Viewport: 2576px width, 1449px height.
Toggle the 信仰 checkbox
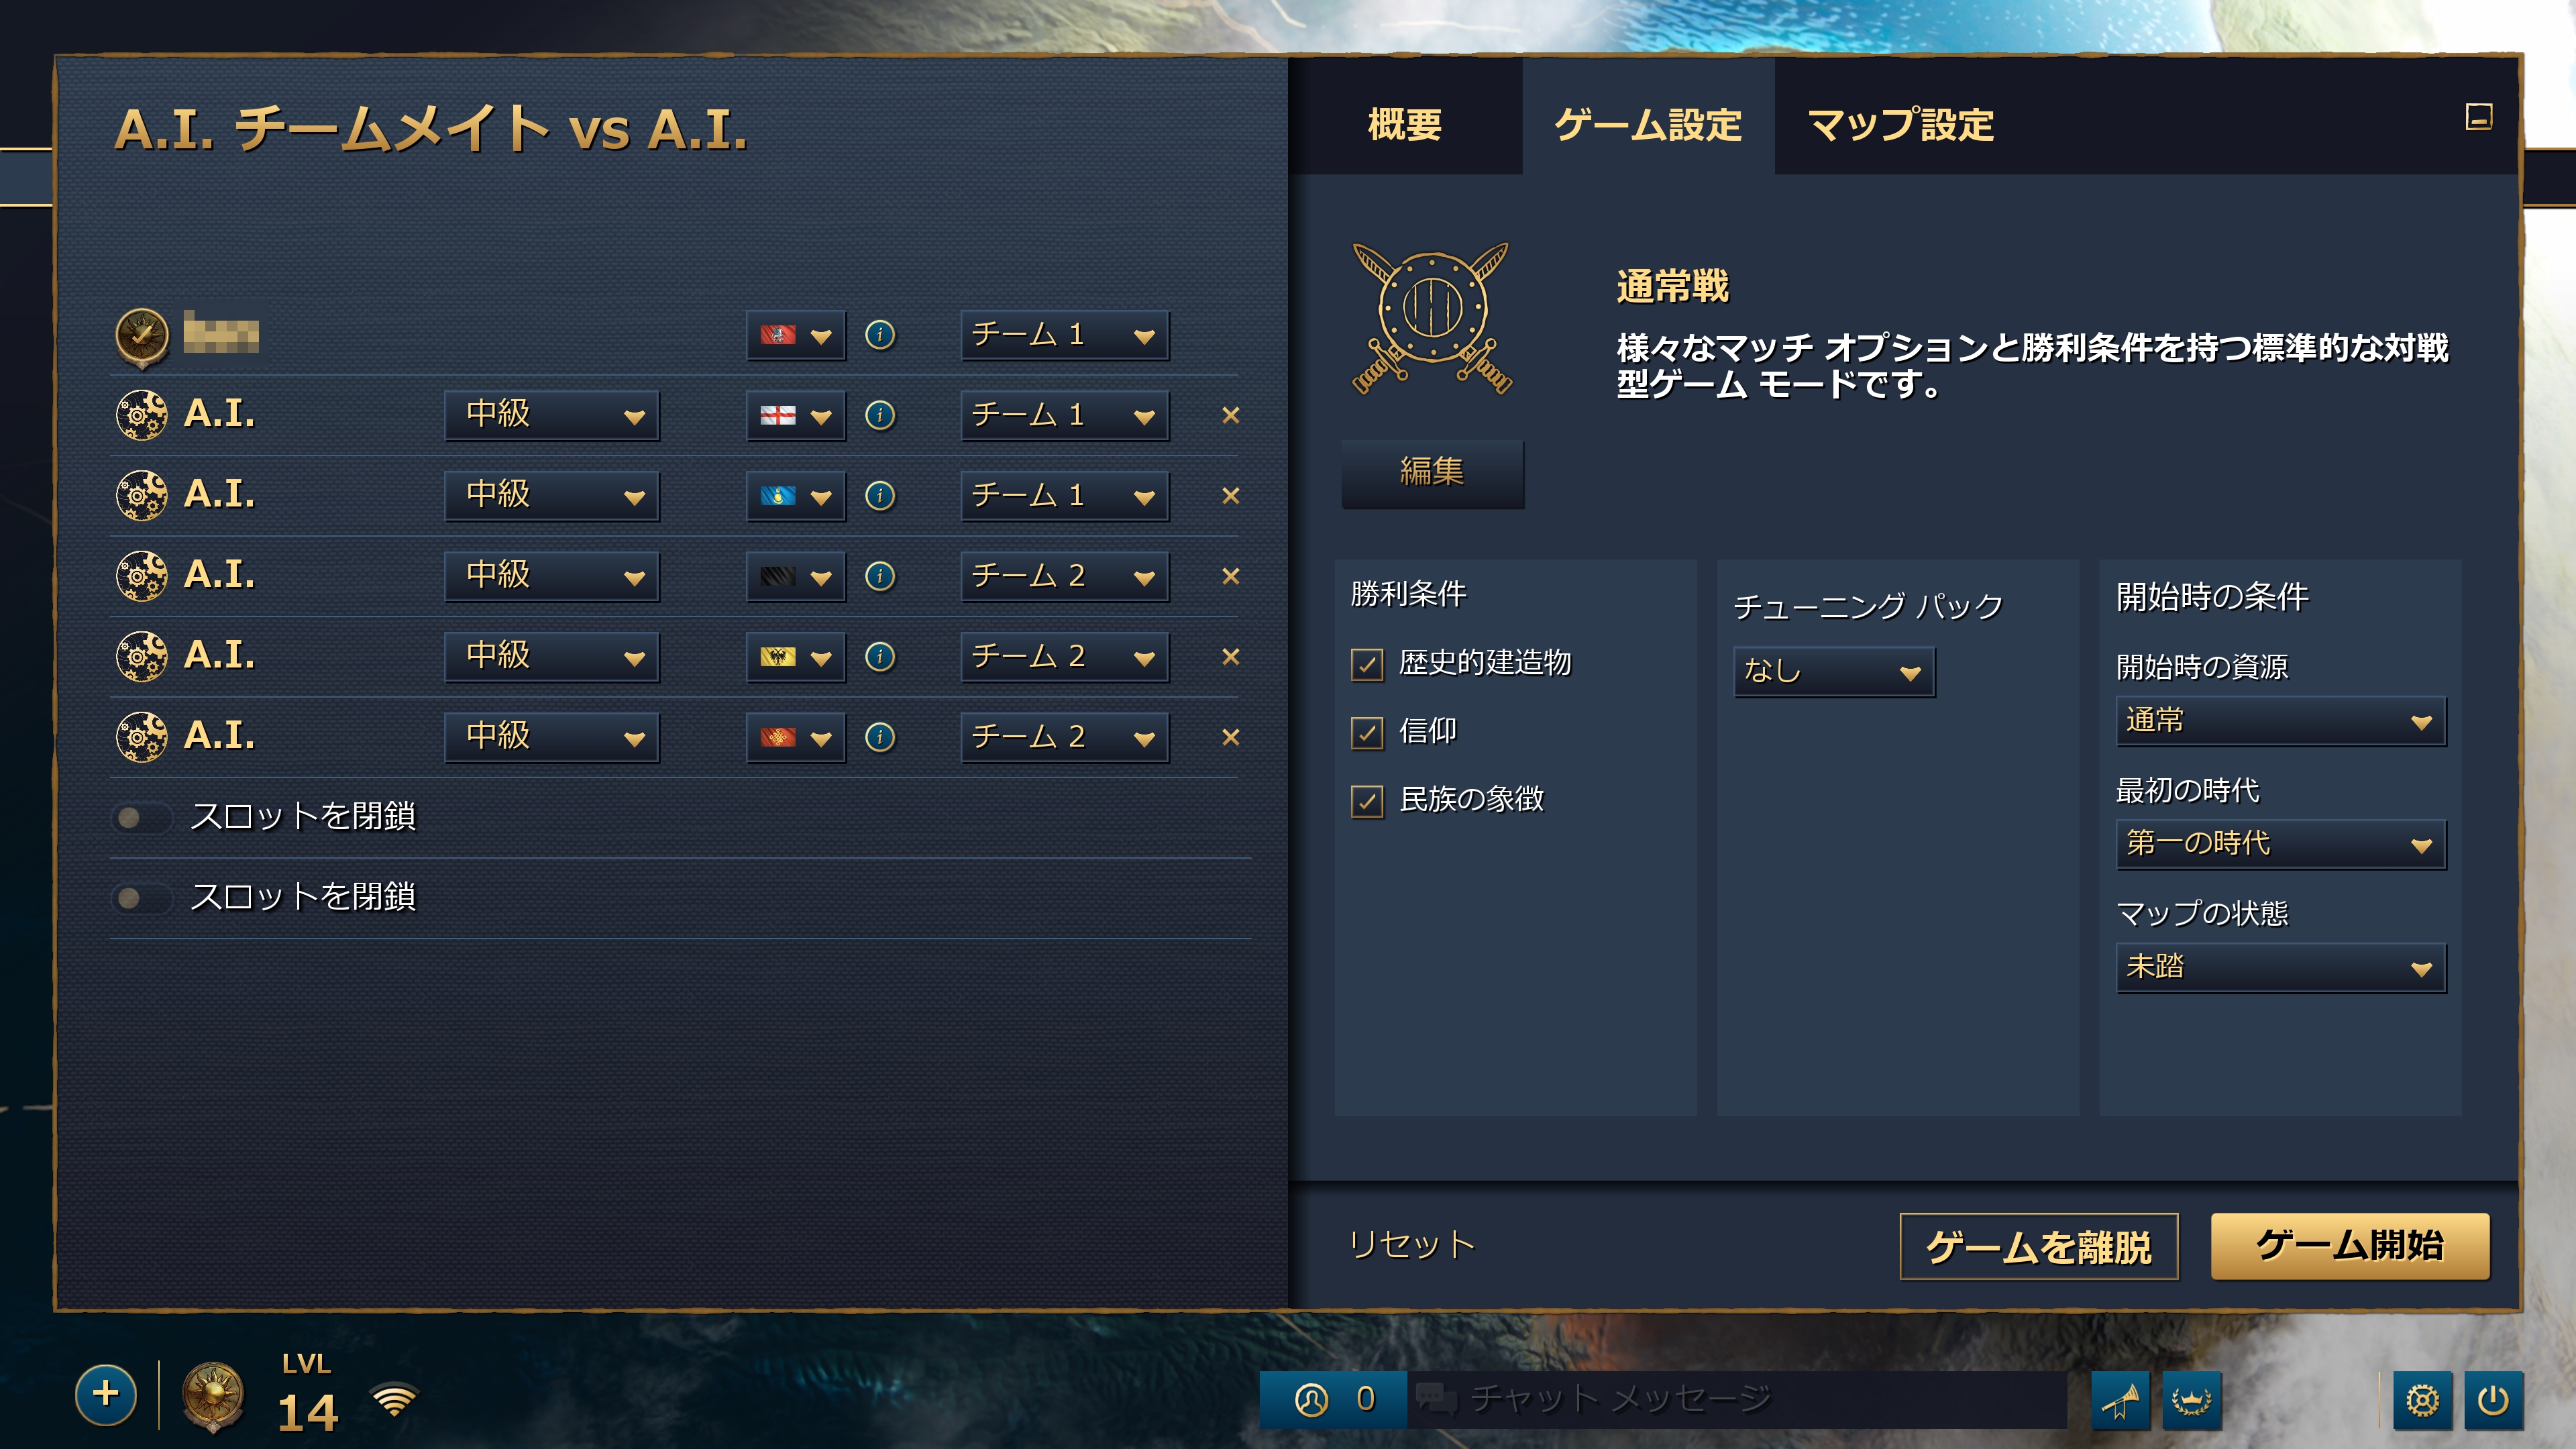click(x=1367, y=732)
